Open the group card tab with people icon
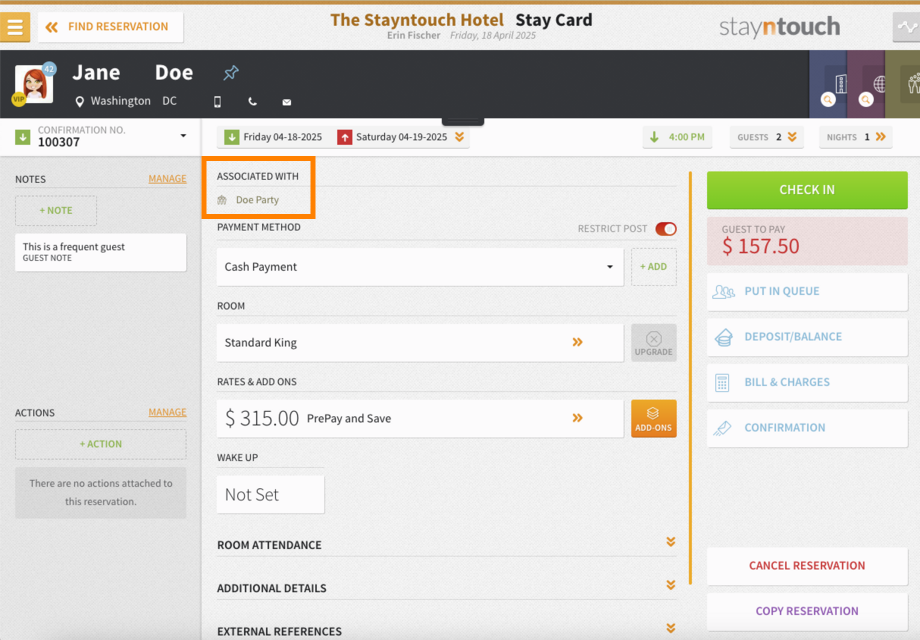The width and height of the screenshot is (920, 640). coord(904,84)
